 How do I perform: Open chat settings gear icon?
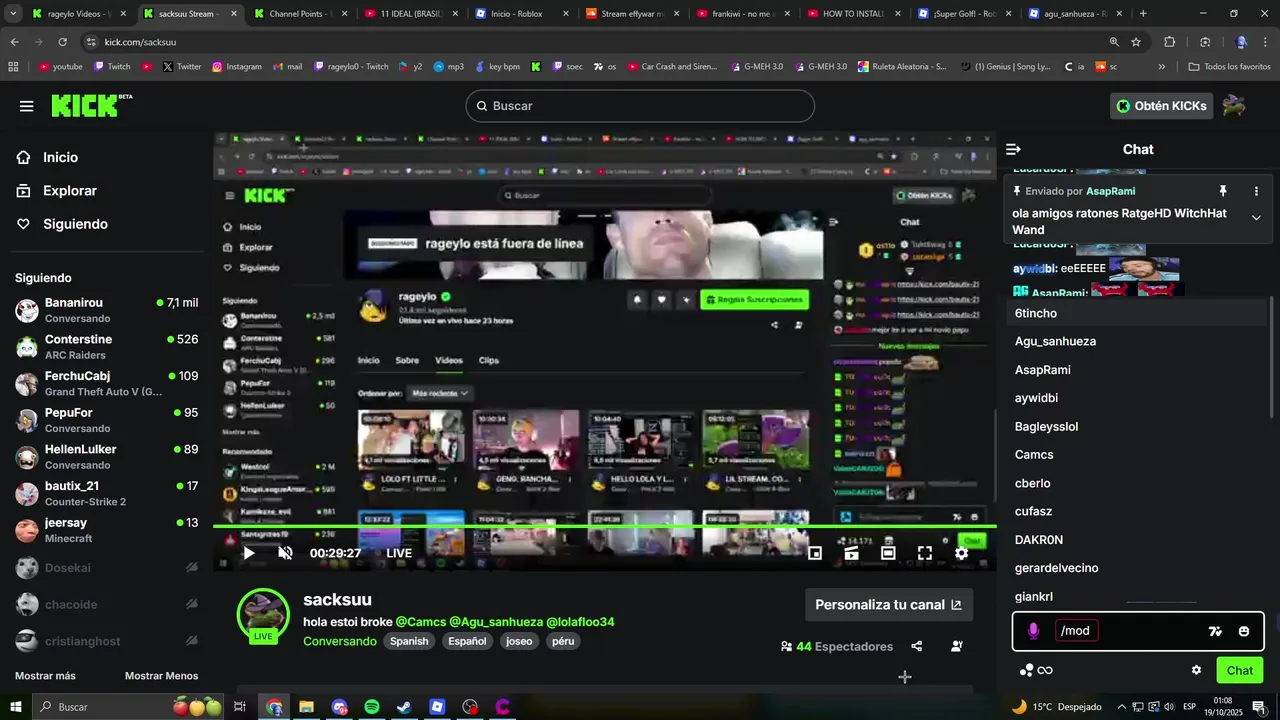coord(1196,670)
